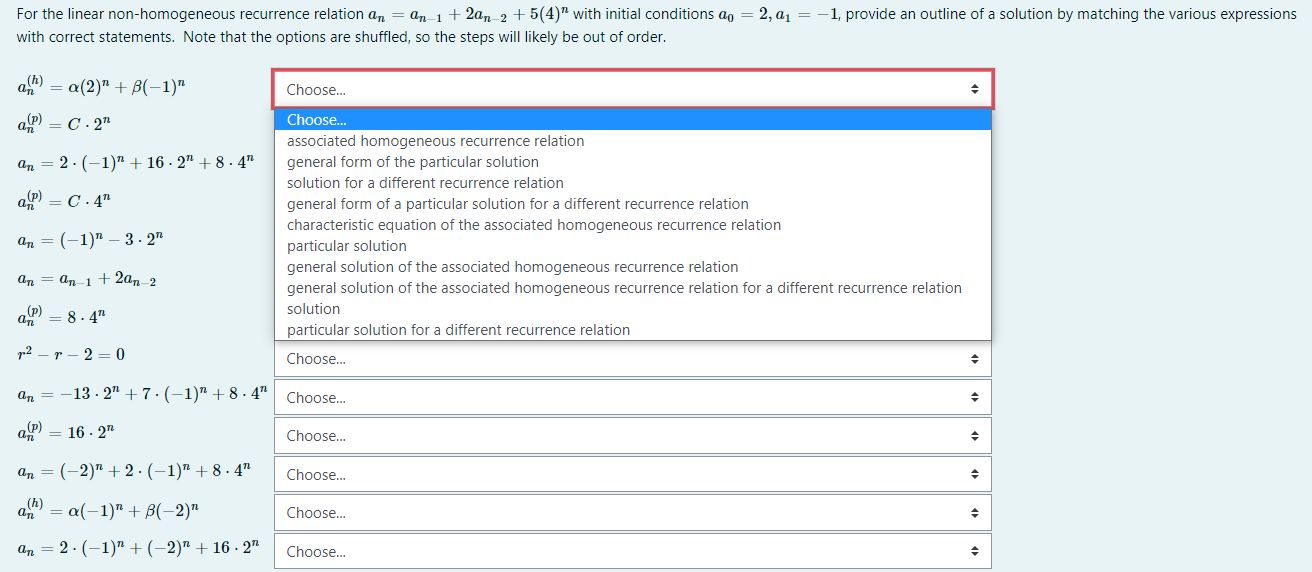
Task: Open dropdown beside particular solution 16·2ⁿ
Action: pyautogui.click(x=633, y=436)
